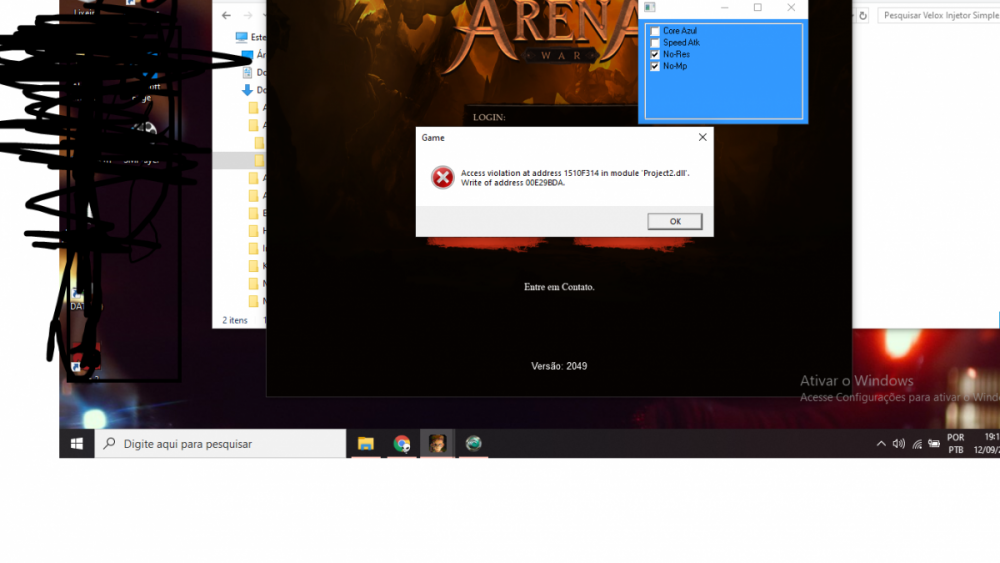Focus the 'Pesquisar Velox Injetor Simple' search field
1000x563 pixels.
tap(939, 15)
